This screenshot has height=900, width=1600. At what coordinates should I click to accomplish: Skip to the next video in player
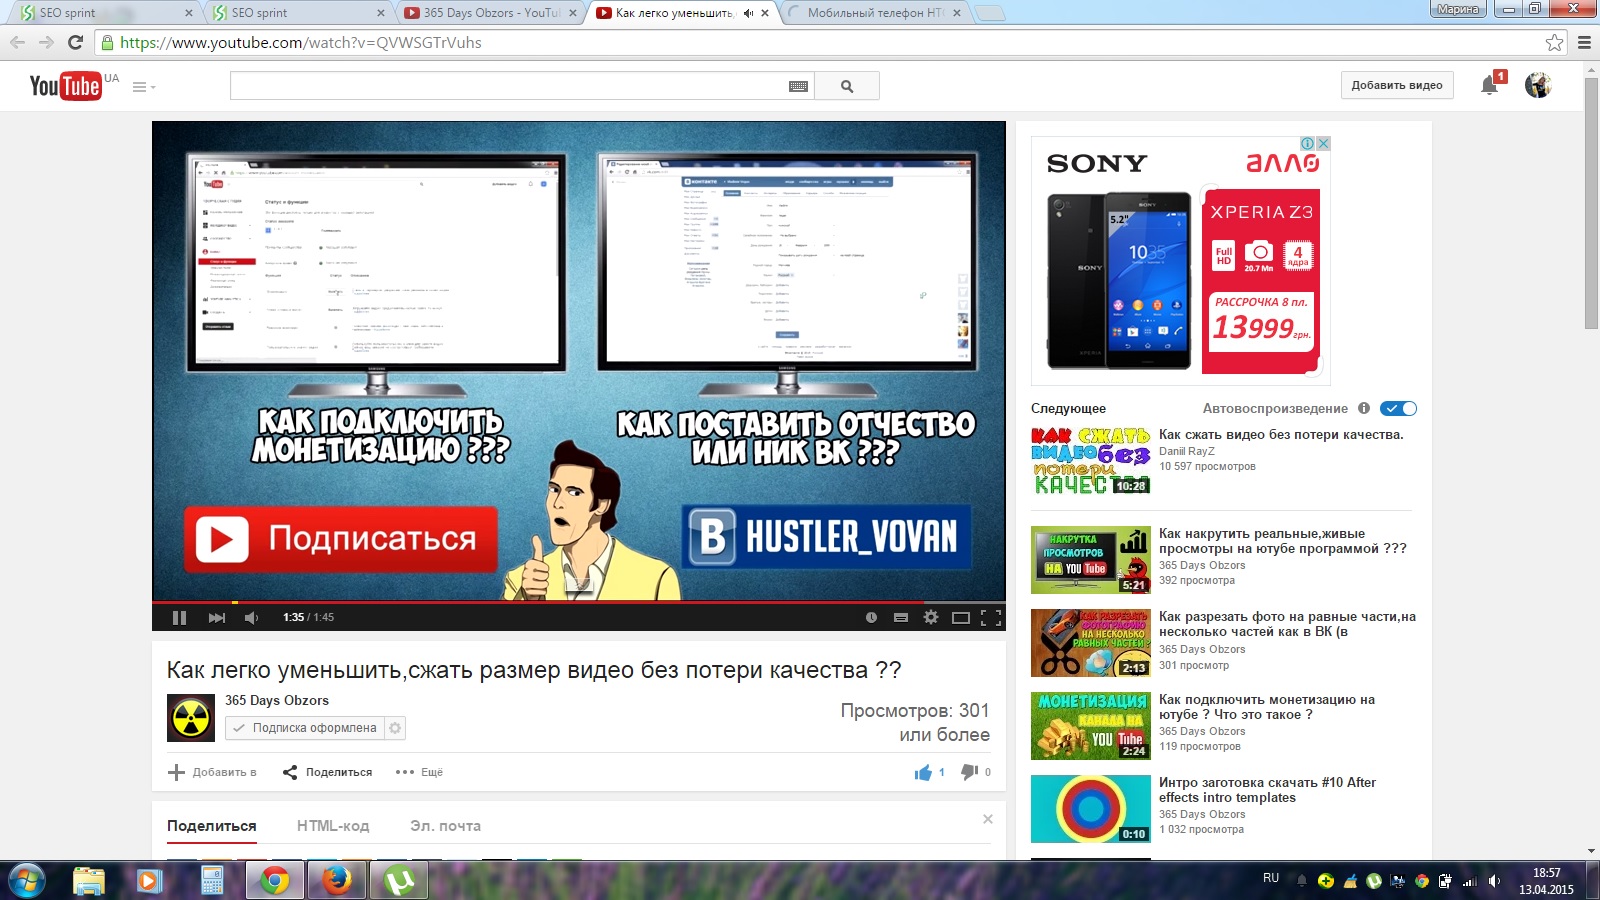[x=216, y=618]
